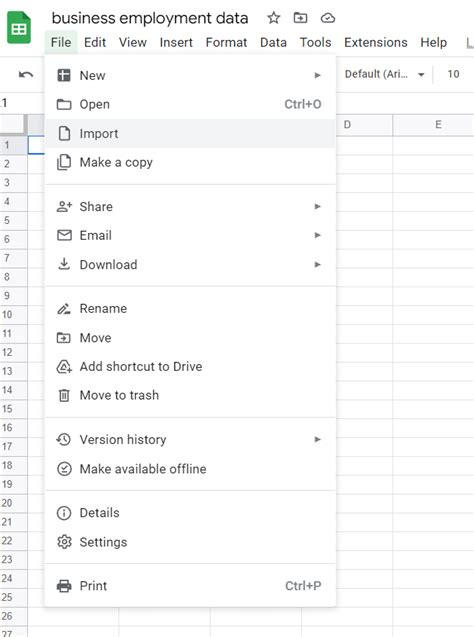Choose Import from the File menu
This screenshot has height=637, width=474.
click(x=190, y=133)
